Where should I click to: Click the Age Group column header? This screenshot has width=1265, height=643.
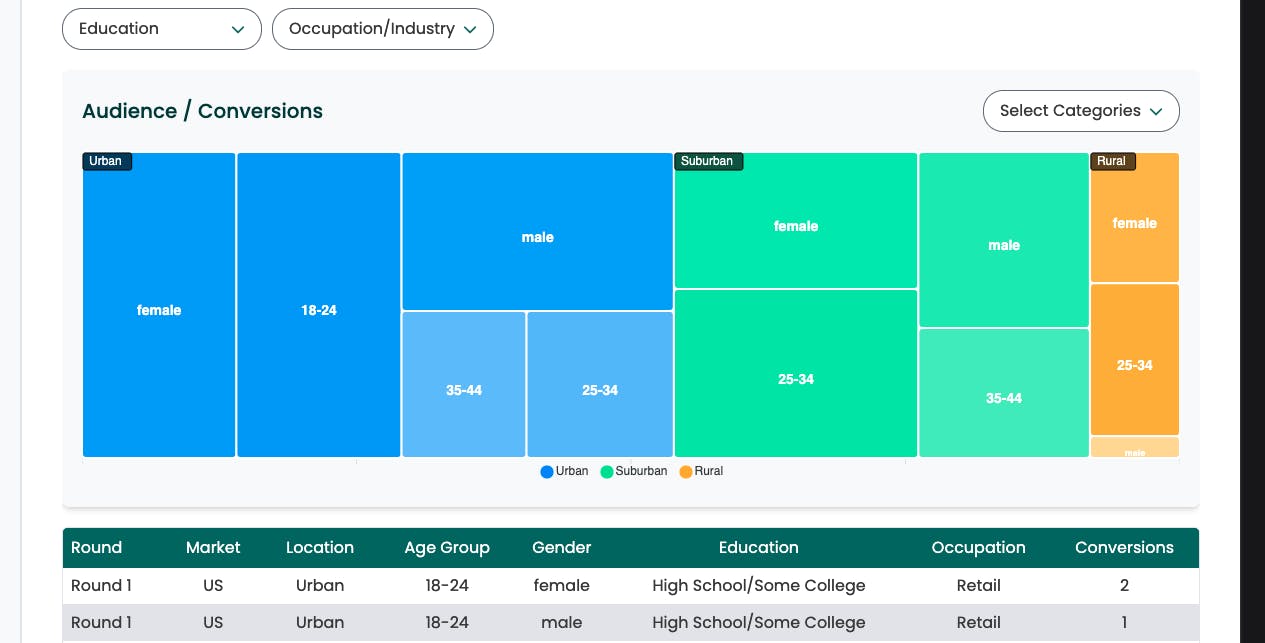[x=447, y=548]
